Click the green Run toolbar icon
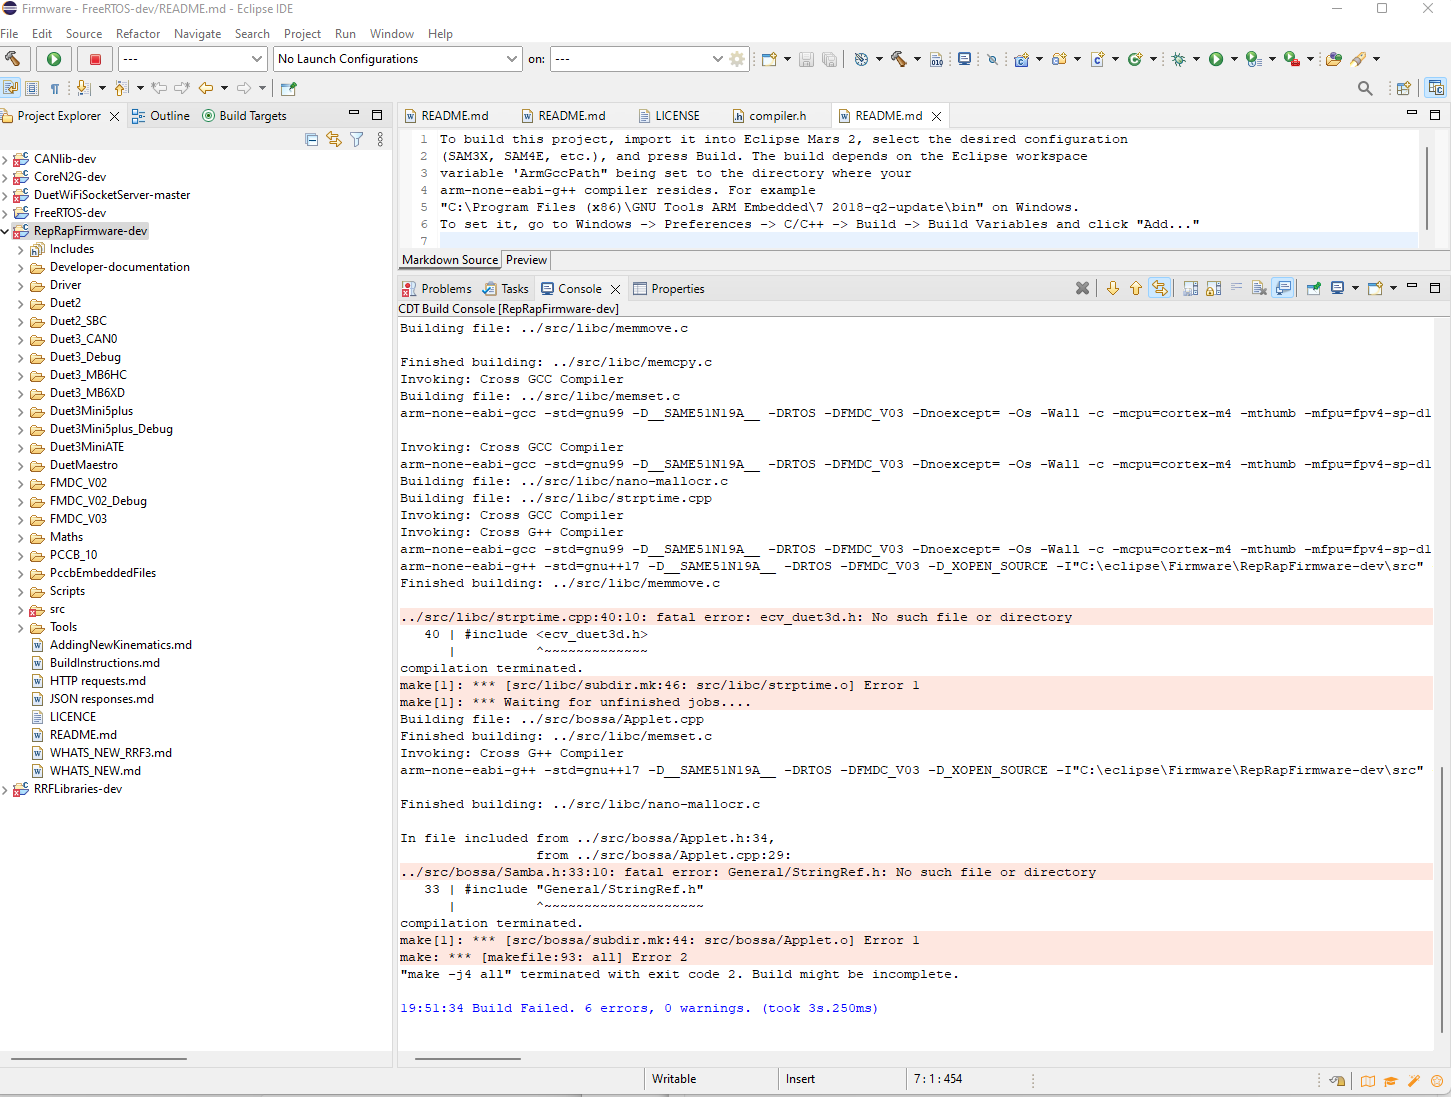Screen dimensions: 1451x1097 pyautogui.click(x=1216, y=59)
